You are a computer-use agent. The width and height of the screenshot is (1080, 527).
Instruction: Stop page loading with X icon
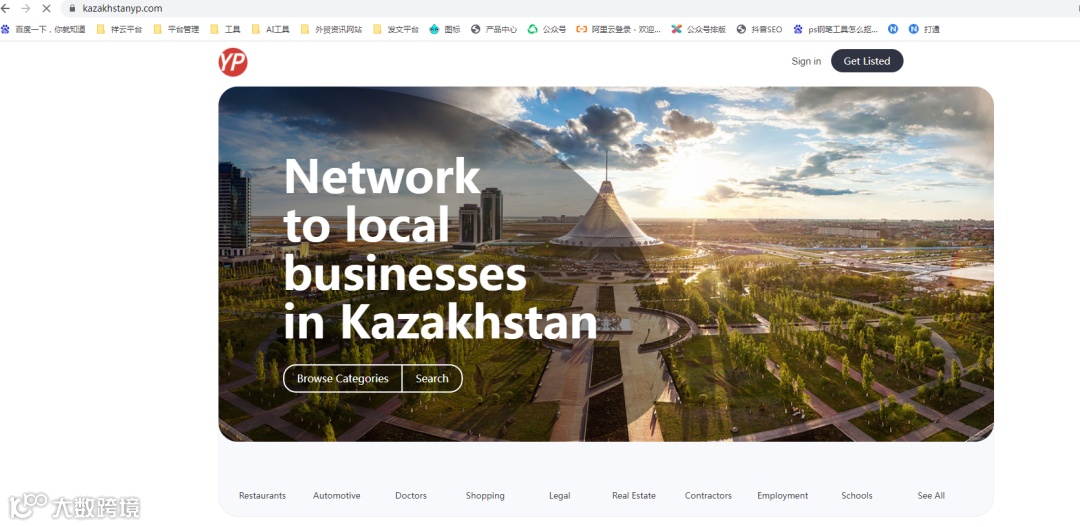point(46,8)
